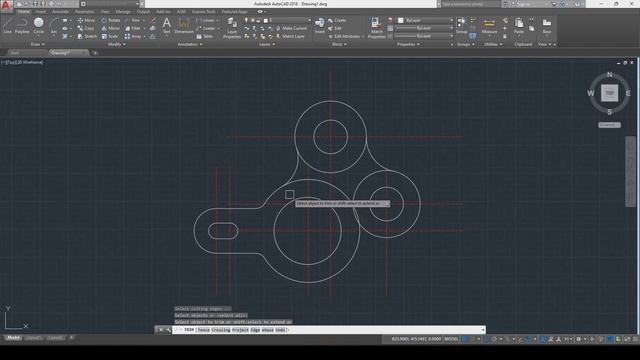Activate the Rotate command
640x360 pixels.
coord(111,20)
